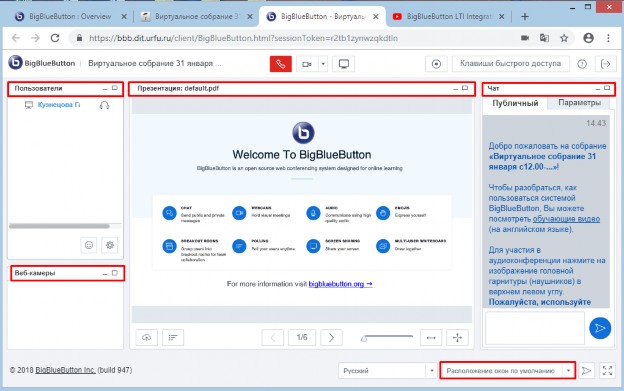Minimize the Презентация panel
The height and width of the screenshot is (391, 624).
[455, 89]
